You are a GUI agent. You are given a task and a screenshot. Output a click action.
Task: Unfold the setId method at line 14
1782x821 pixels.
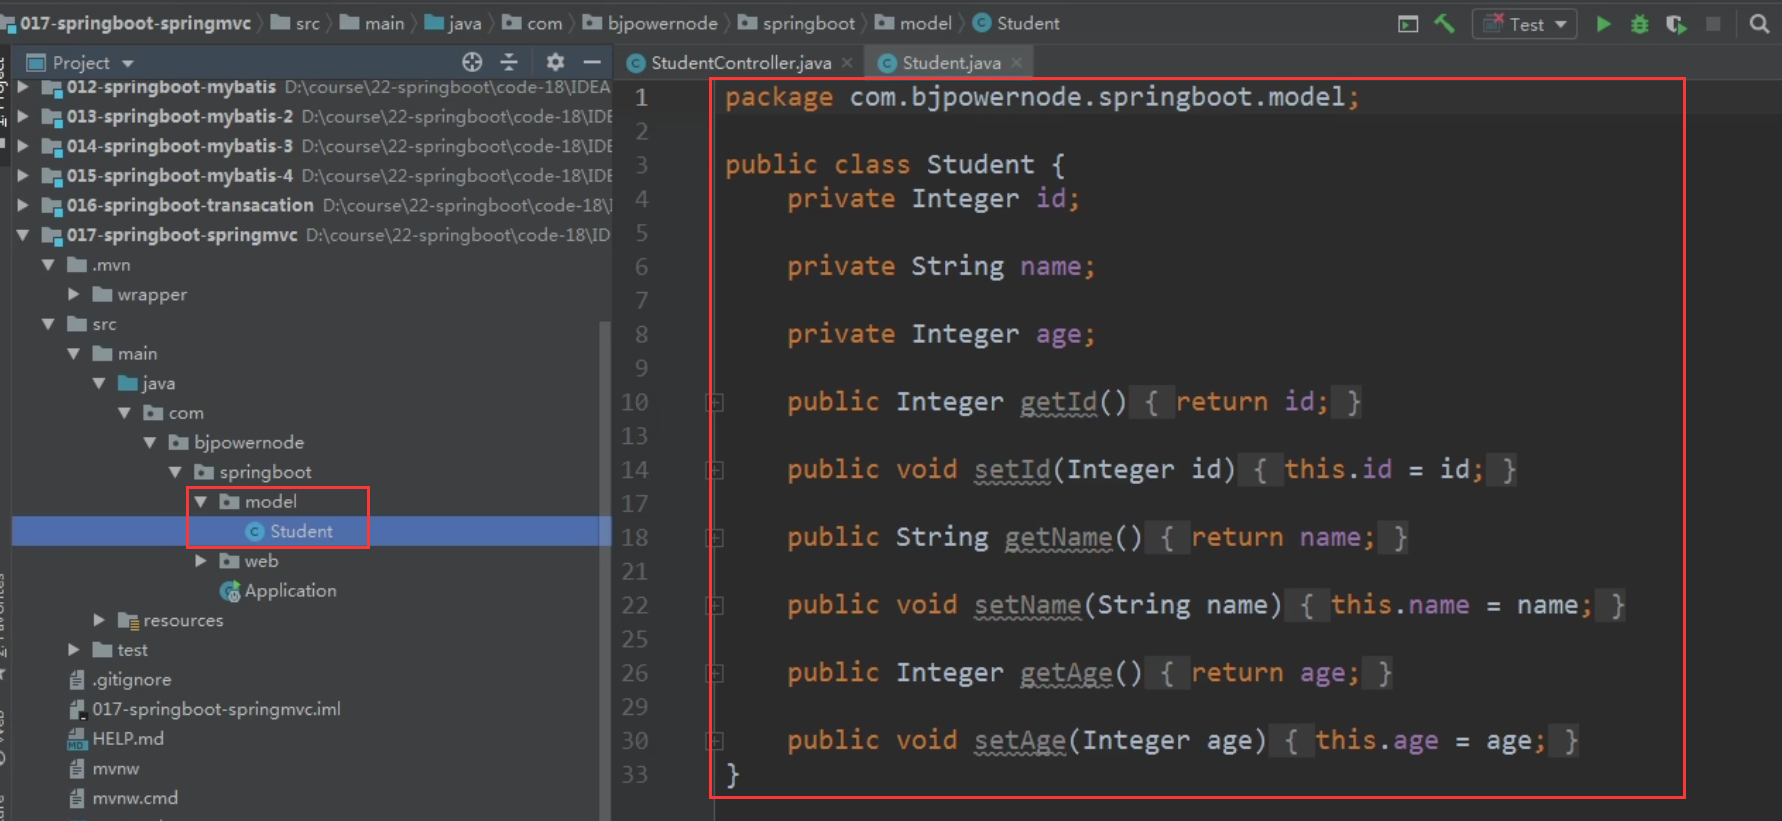715,470
